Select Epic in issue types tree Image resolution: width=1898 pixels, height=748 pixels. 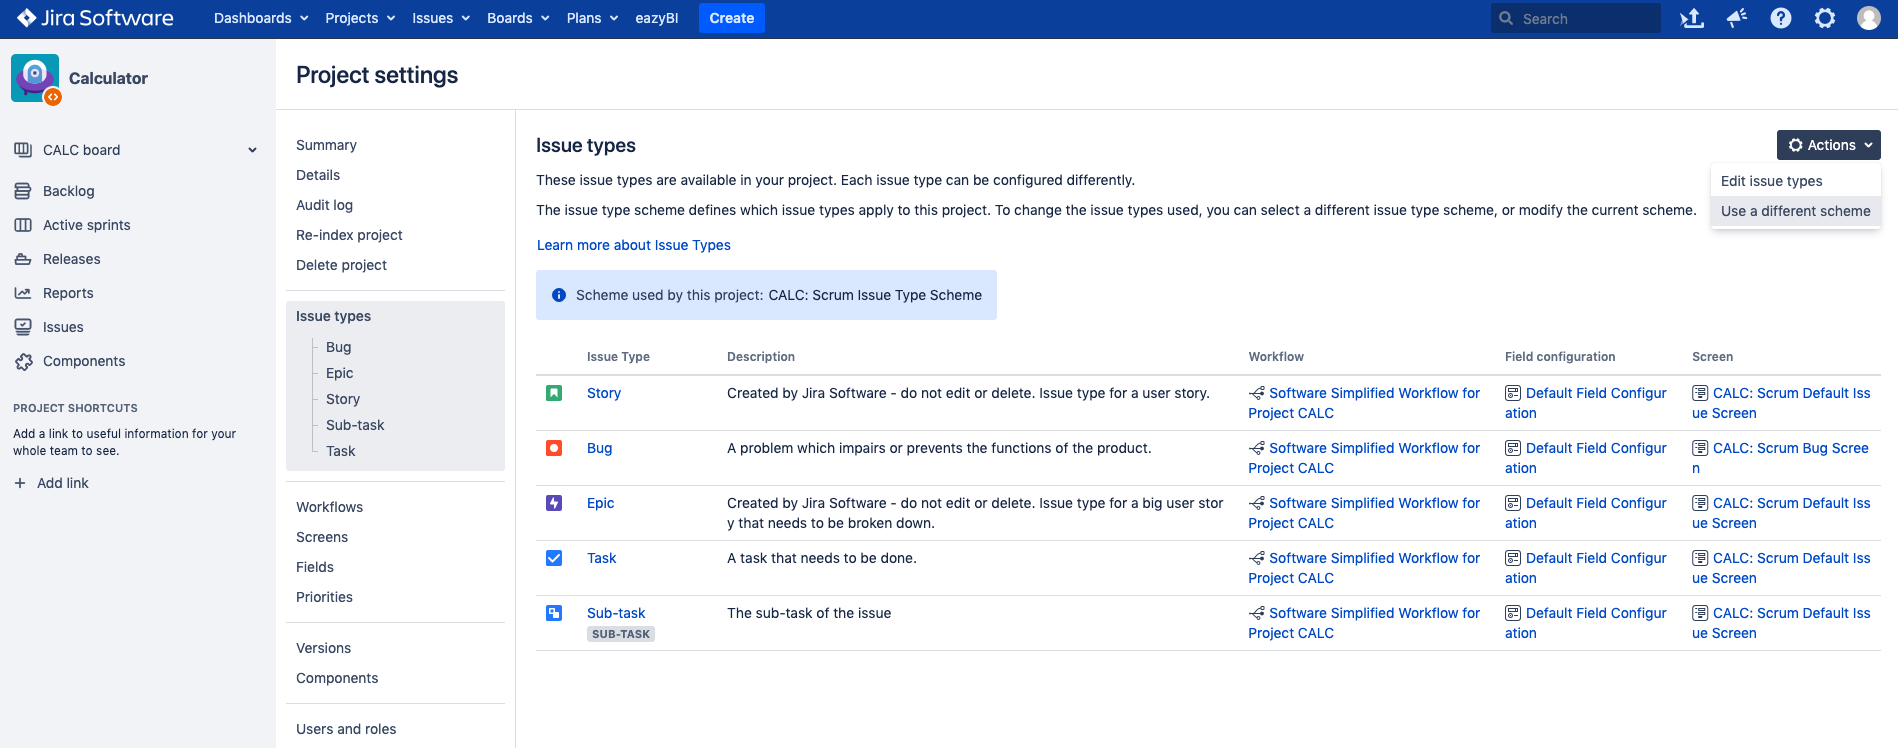click(x=340, y=373)
